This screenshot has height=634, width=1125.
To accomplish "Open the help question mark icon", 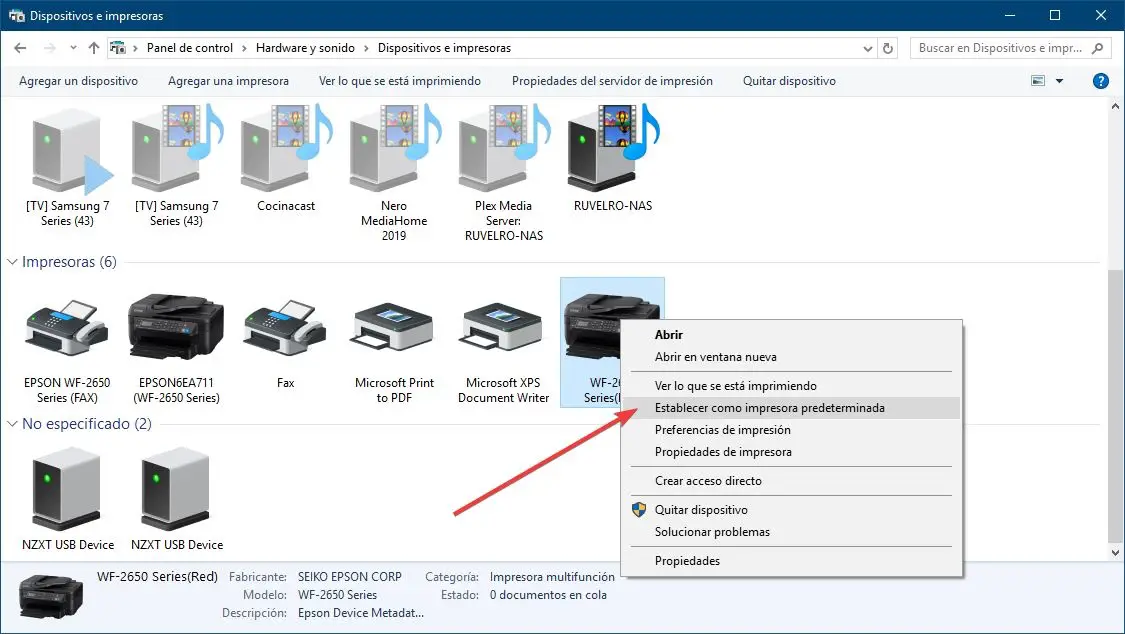I will (x=1101, y=81).
